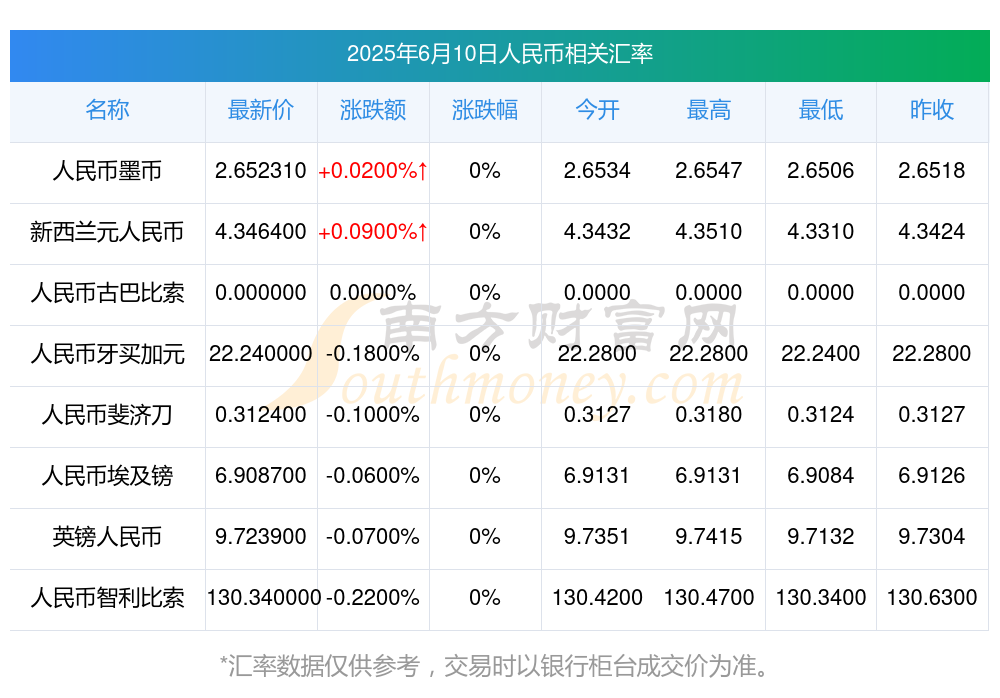The width and height of the screenshot is (1000, 698).
Task: Click the 今开 column header
Action: pos(597,110)
